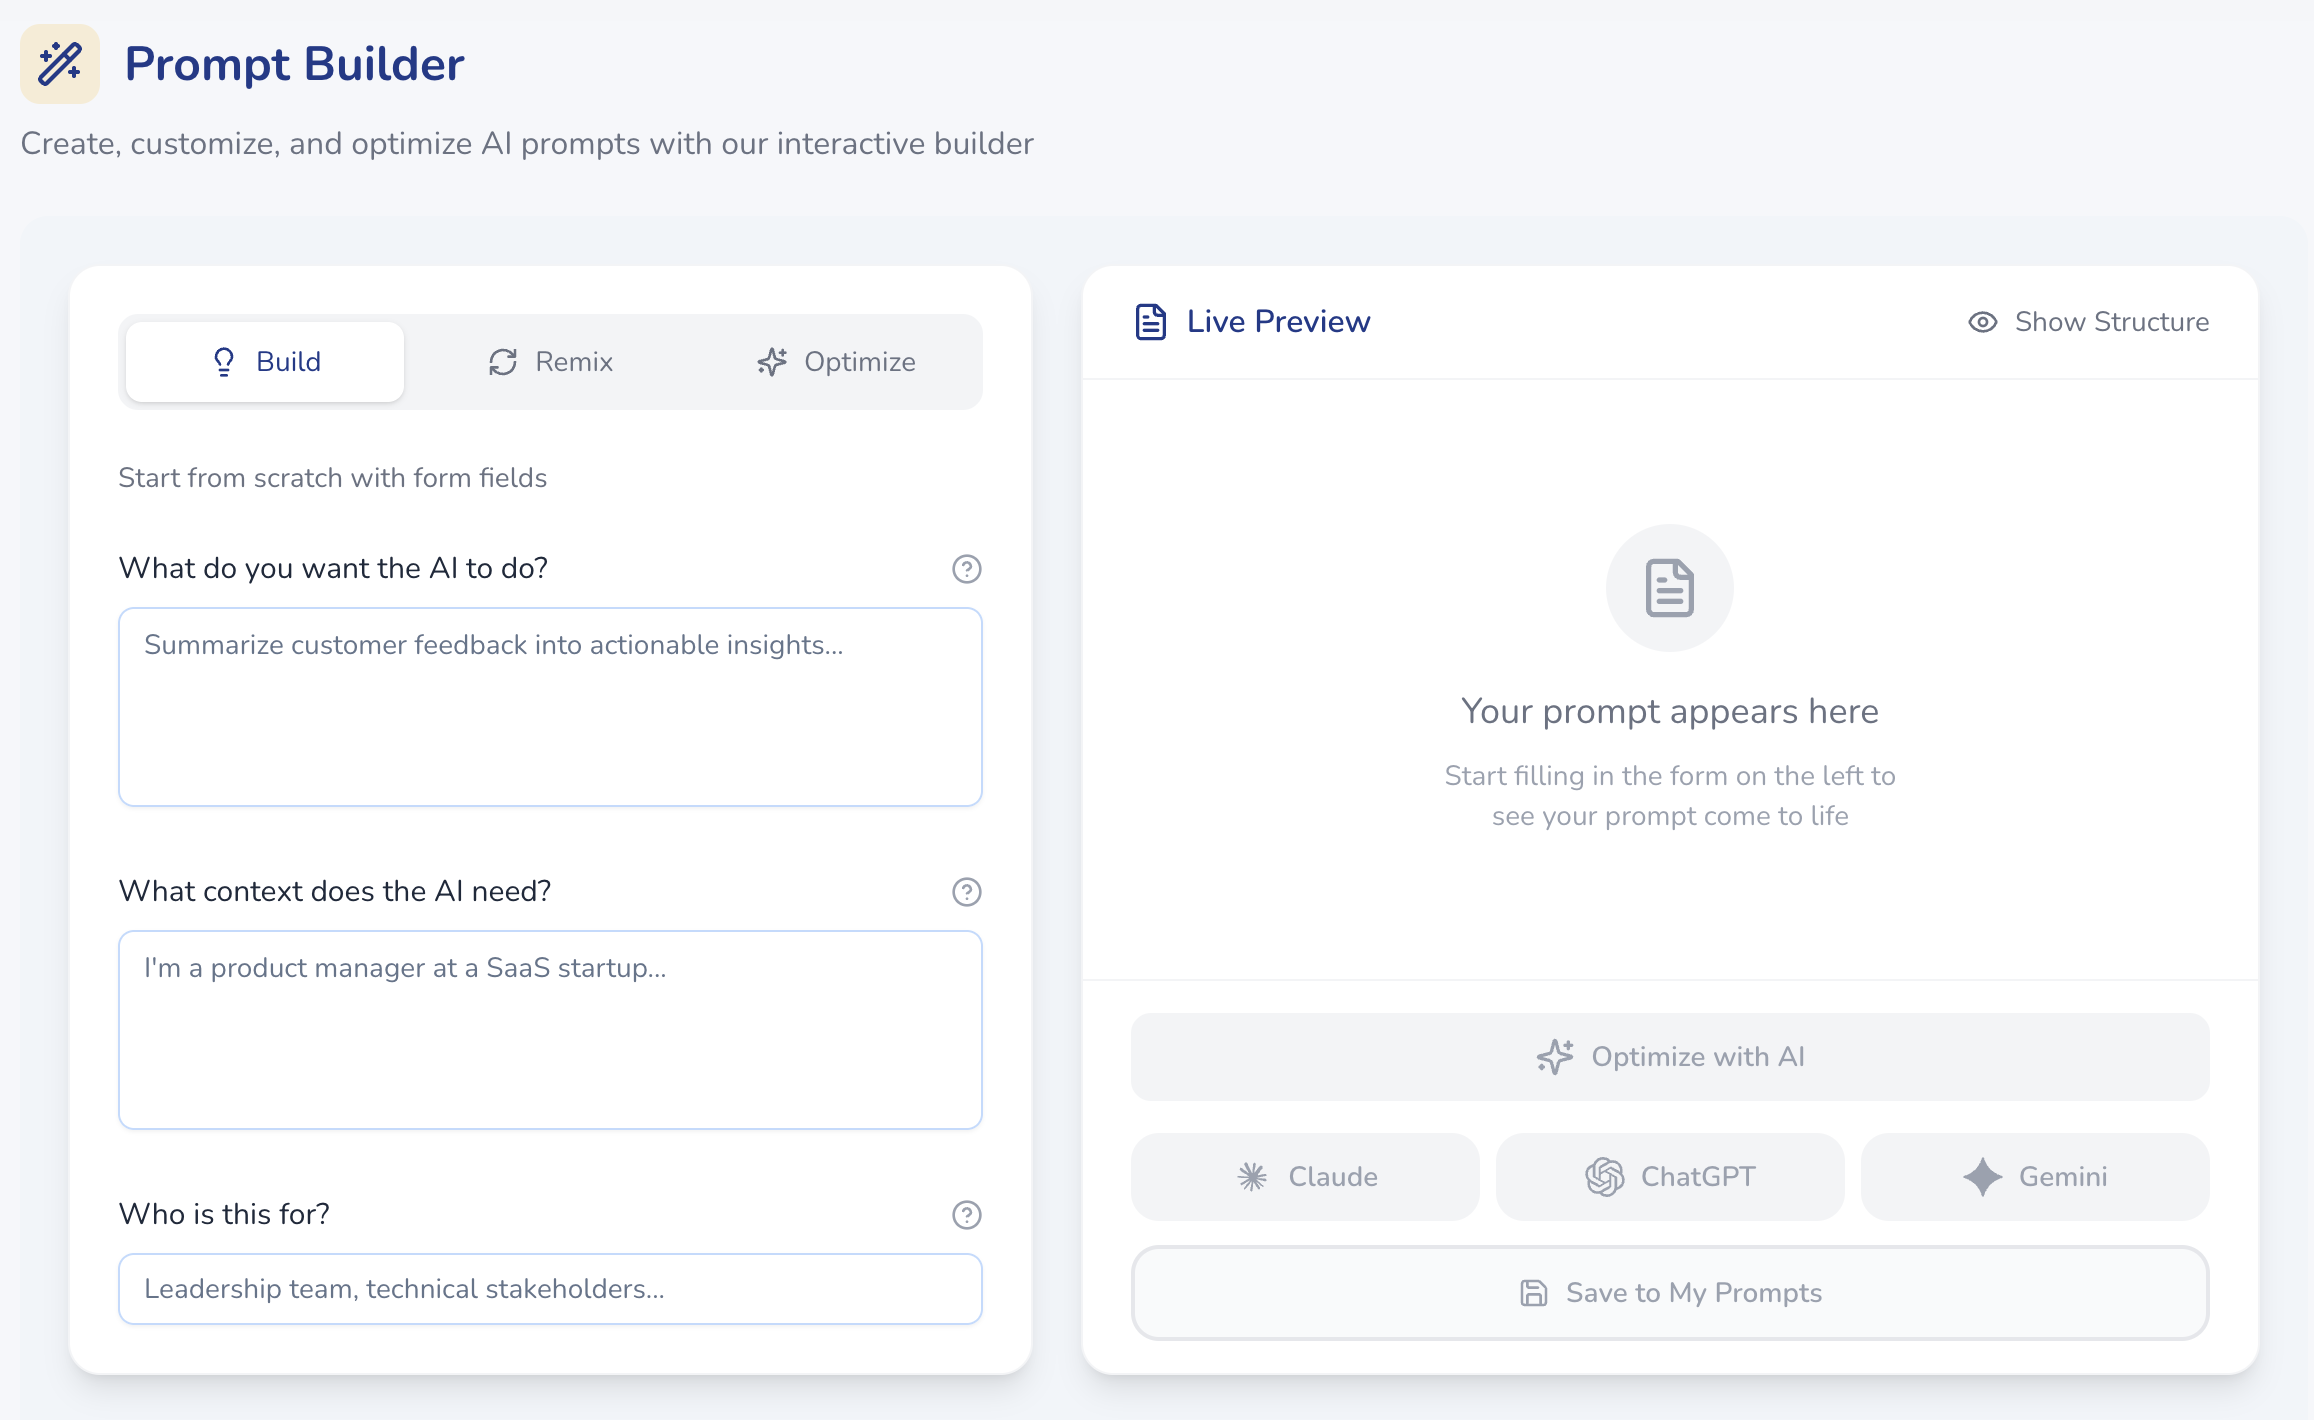Select the lightbulb icon on the Build tab
The height and width of the screenshot is (1420, 2314).
[222, 361]
